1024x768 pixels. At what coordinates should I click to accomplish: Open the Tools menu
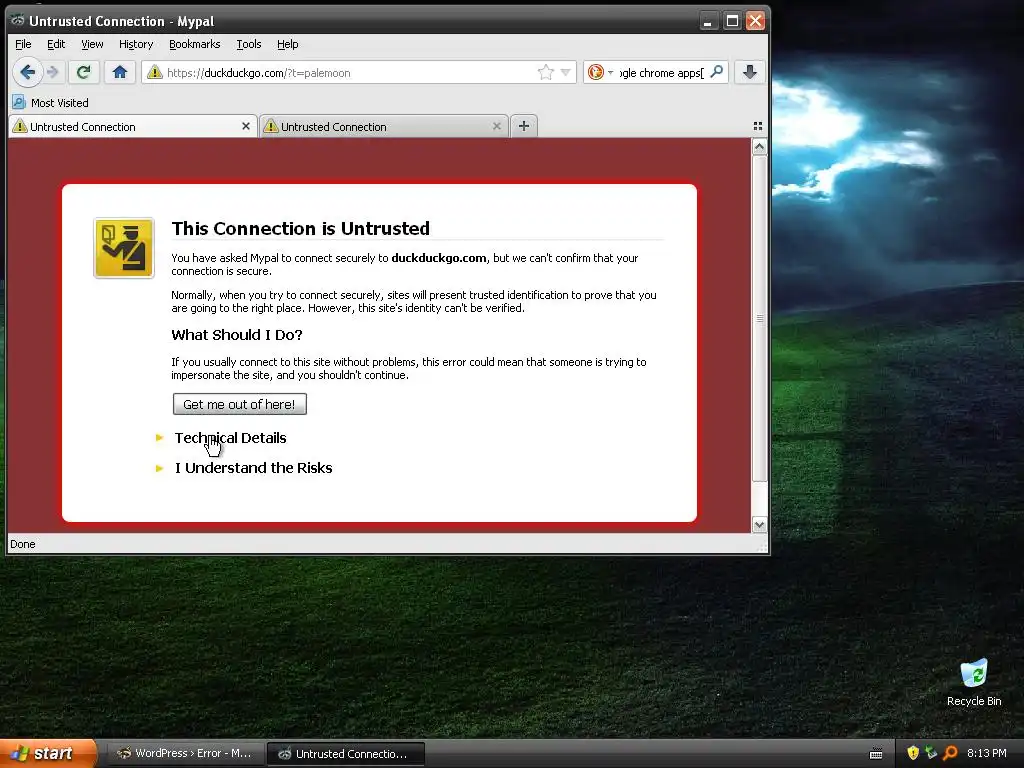pos(249,44)
